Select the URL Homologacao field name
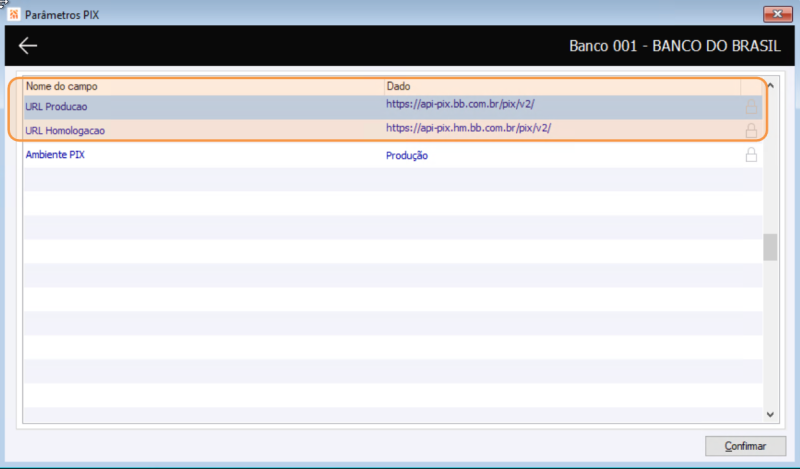The image size is (800, 469). tap(65, 131)
